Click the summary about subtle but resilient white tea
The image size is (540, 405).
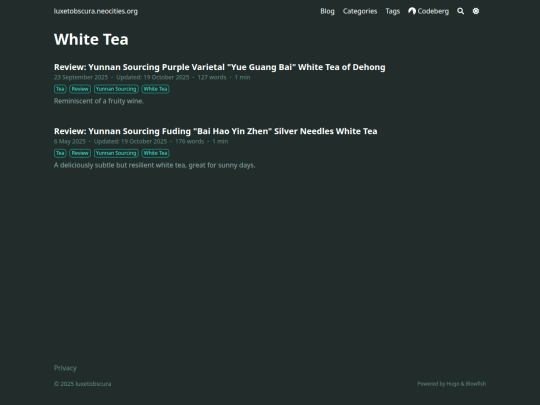click(155, 165)
